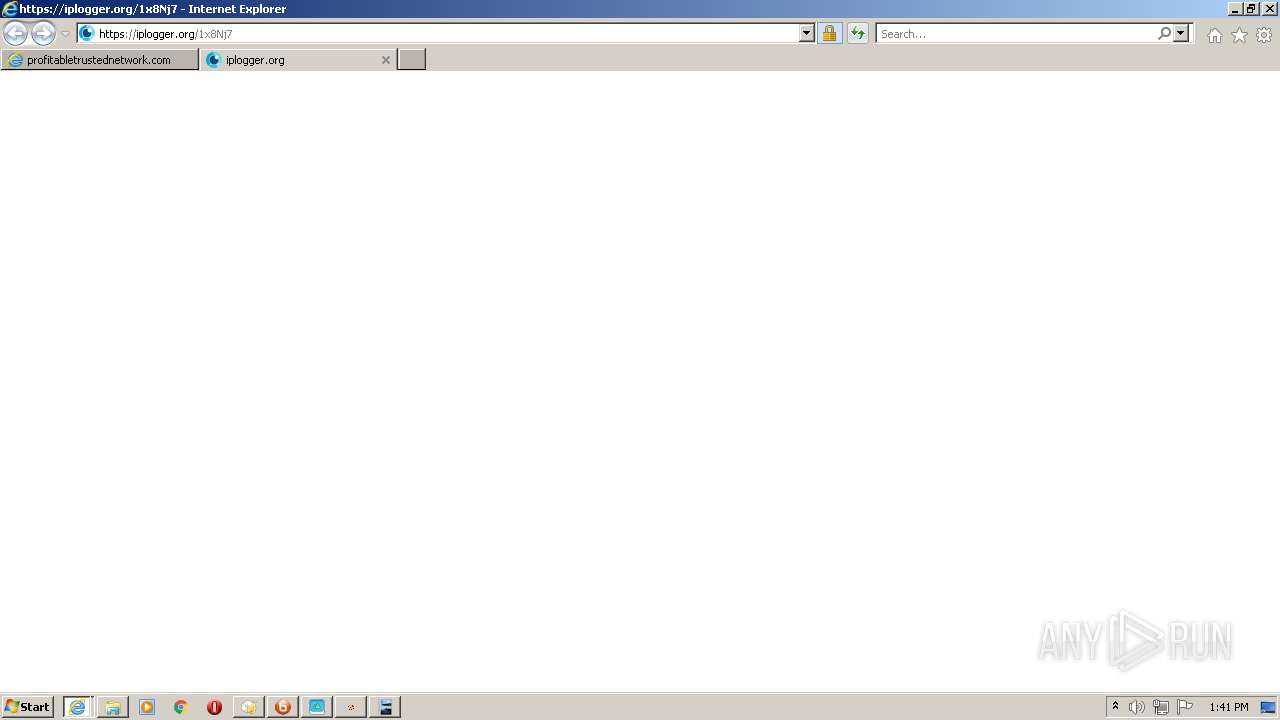Open the recent pages dropdown arrow

(x=65, y=34)
